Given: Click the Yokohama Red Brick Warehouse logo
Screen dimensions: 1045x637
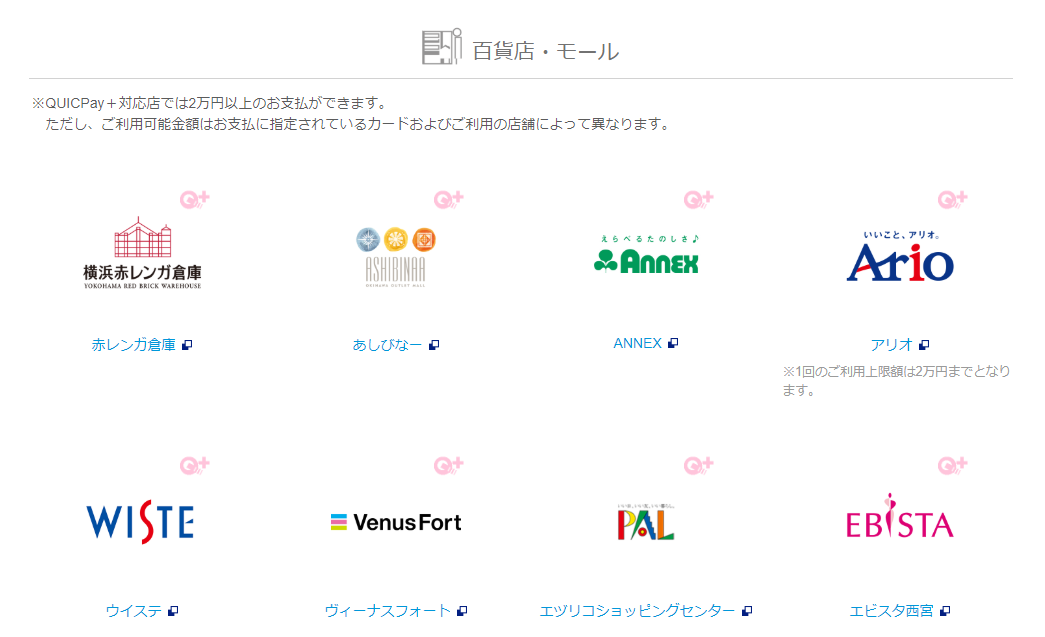Looking at the screenshot, I should pos(142,253).
